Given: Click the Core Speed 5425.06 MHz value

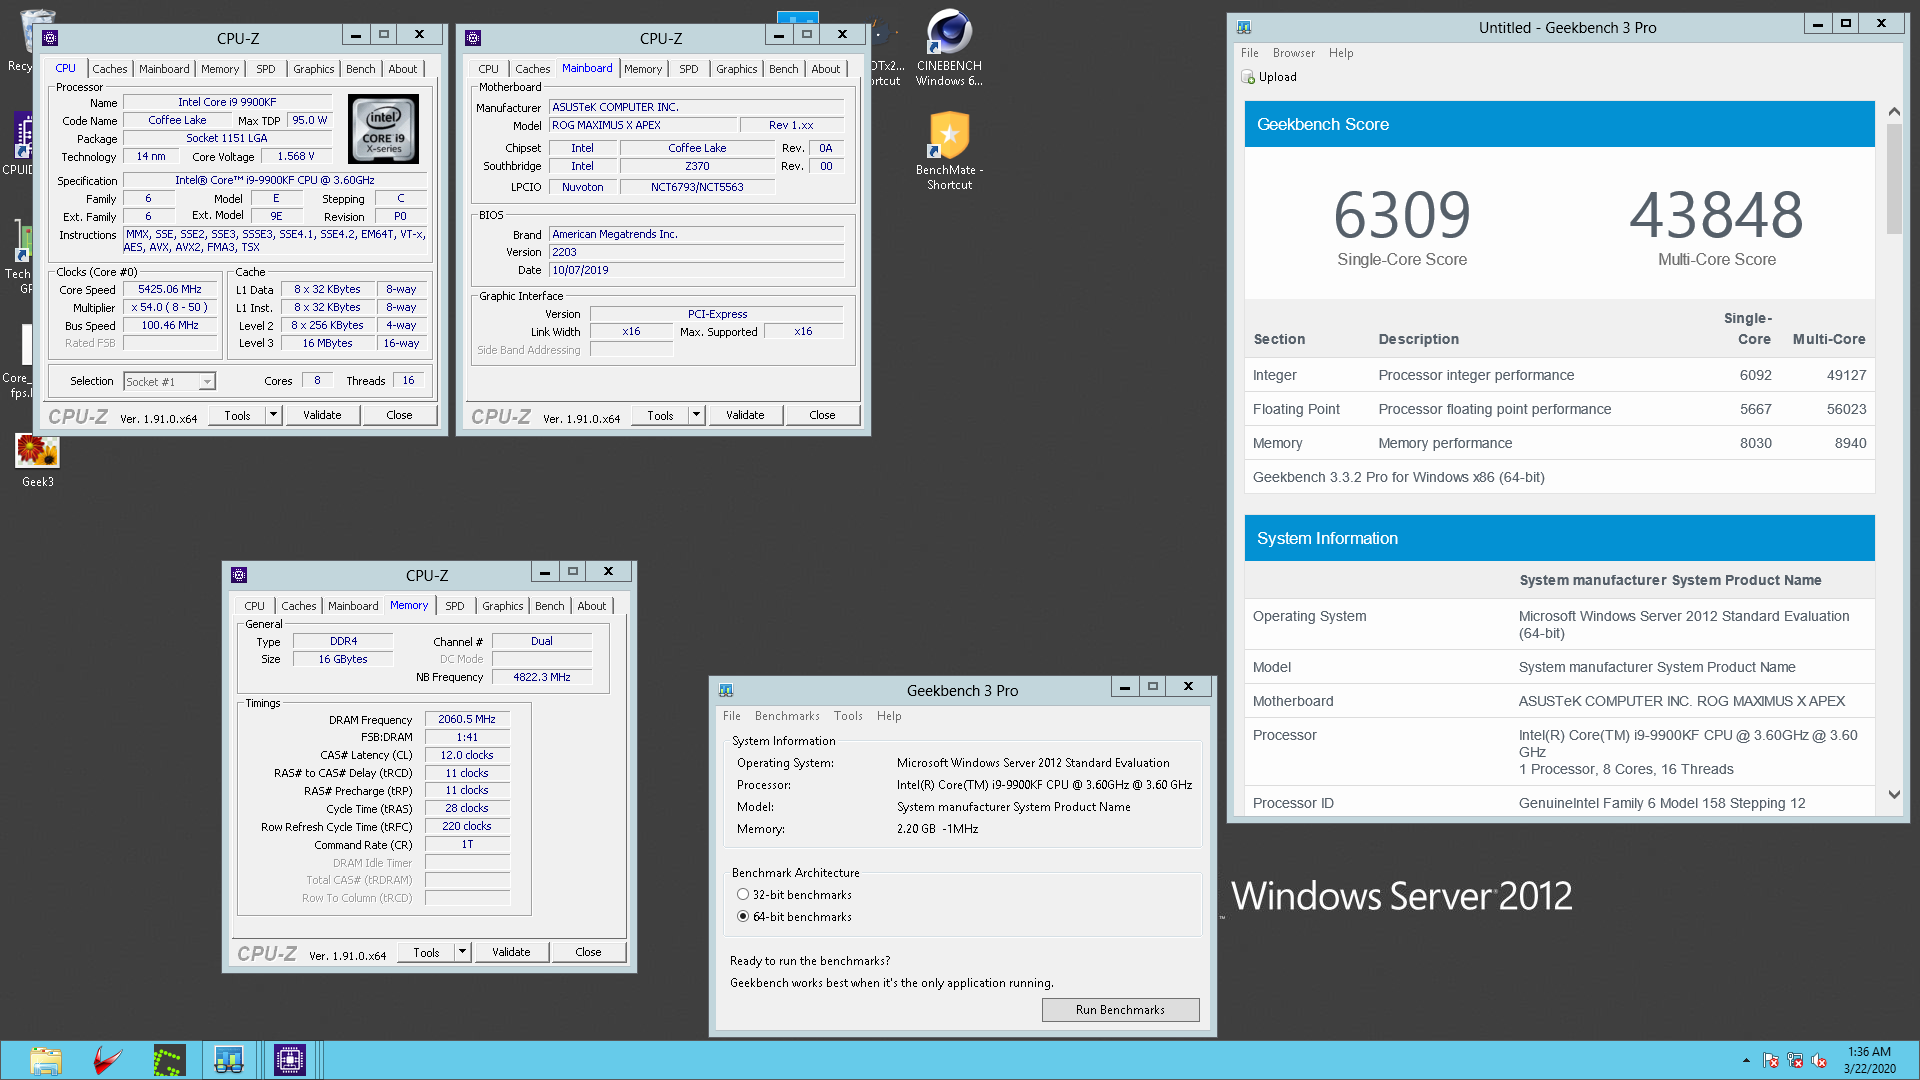Looking at the screenshot, I should pyautogui.click(x=170, y=289).
